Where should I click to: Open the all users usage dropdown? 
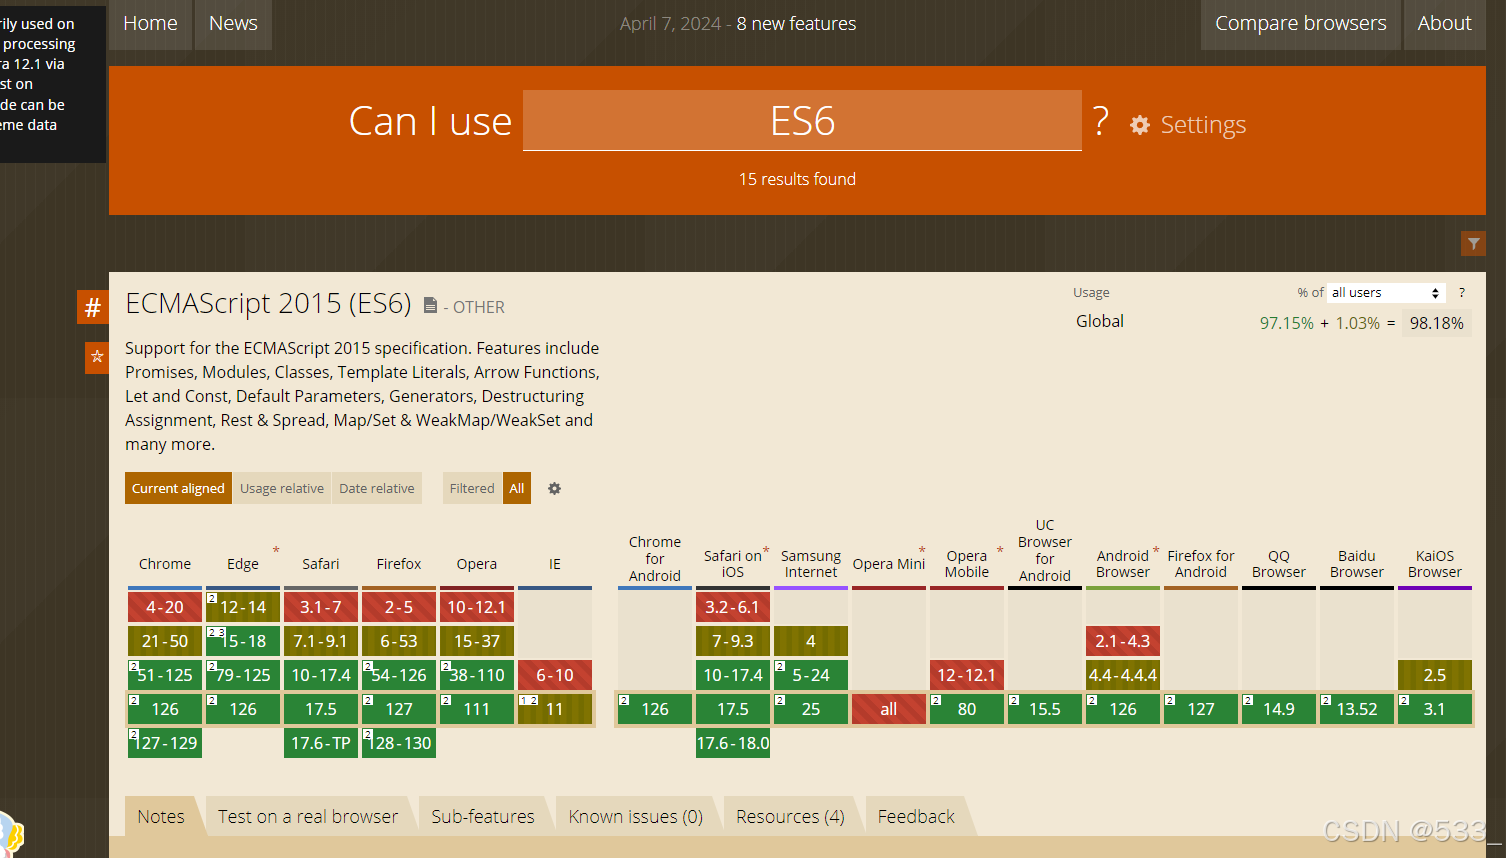[1385, 293]
